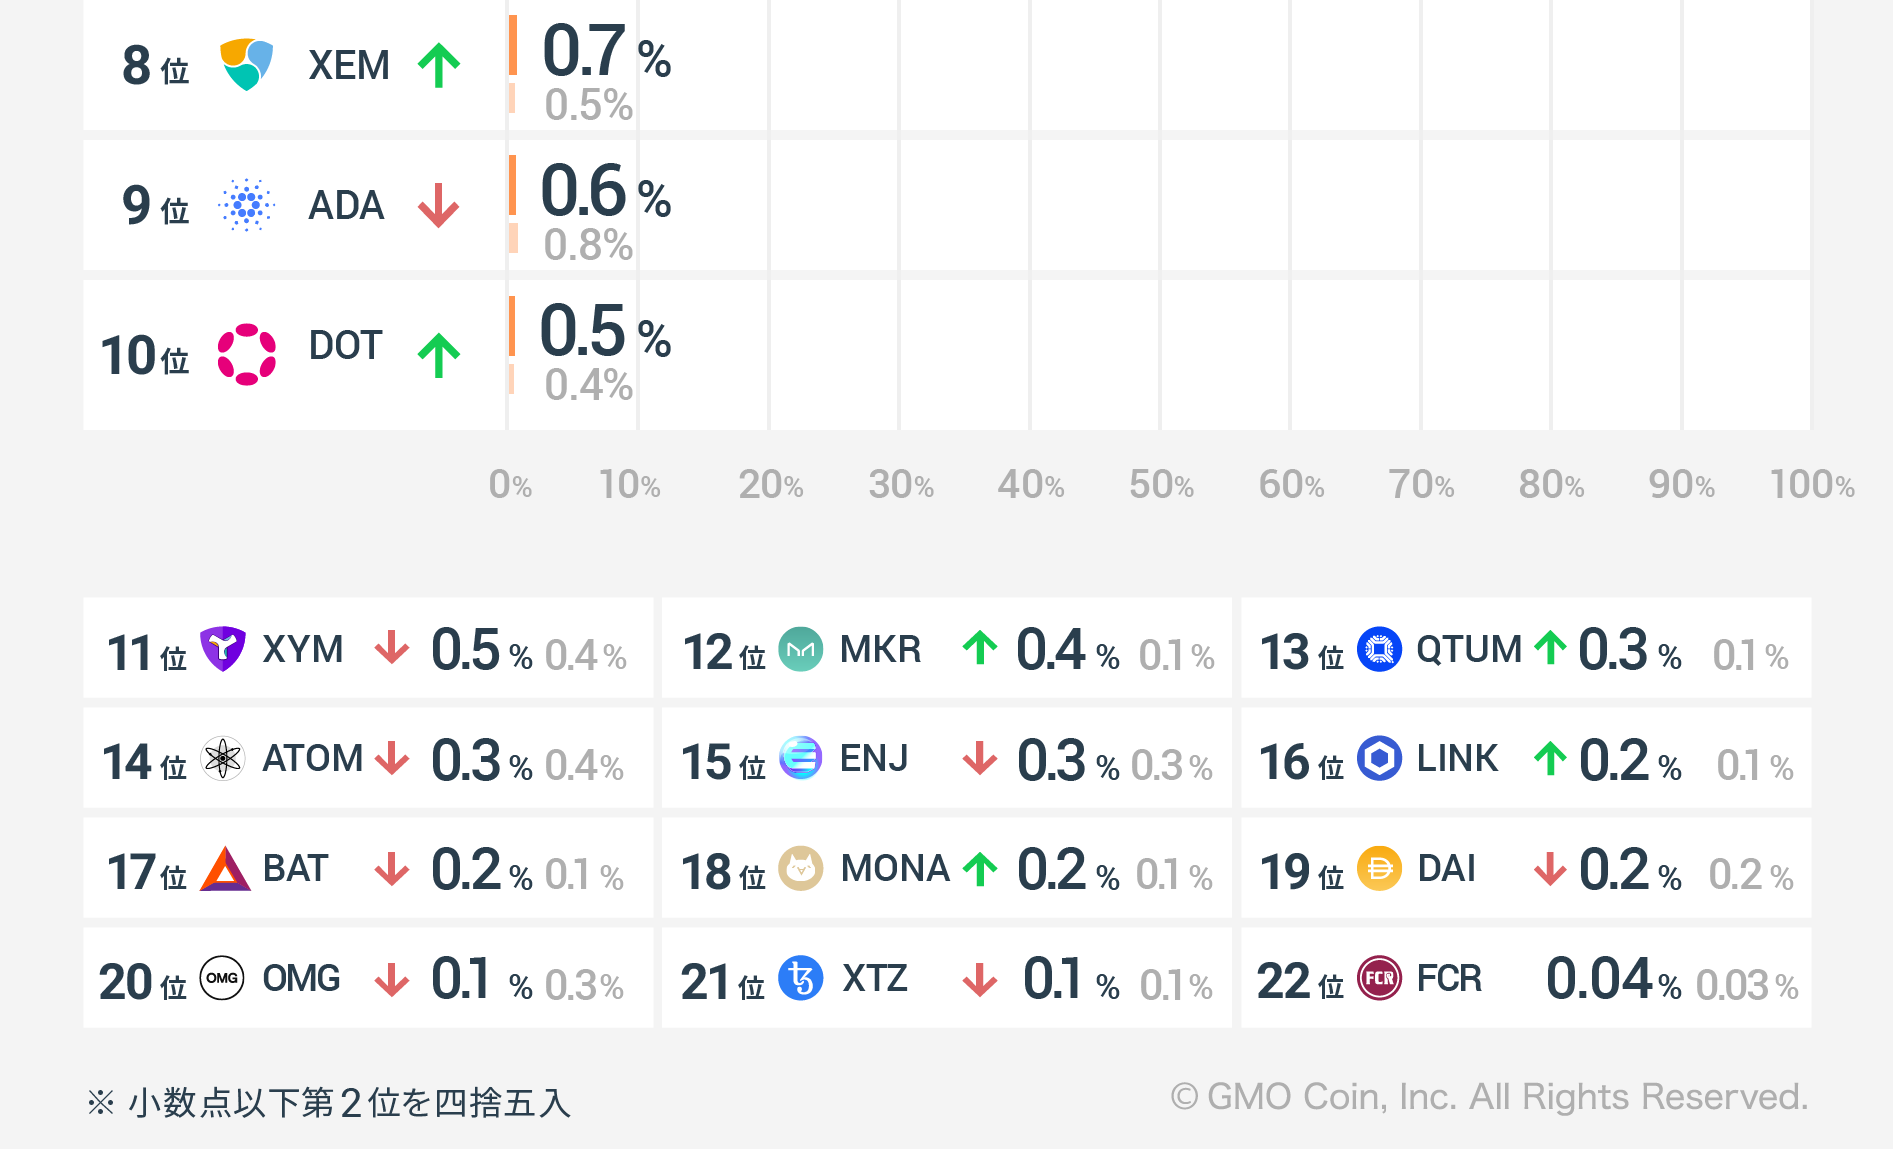Click the orange DAI coin icon
1893x1149 pixels.
point(1379,868)
